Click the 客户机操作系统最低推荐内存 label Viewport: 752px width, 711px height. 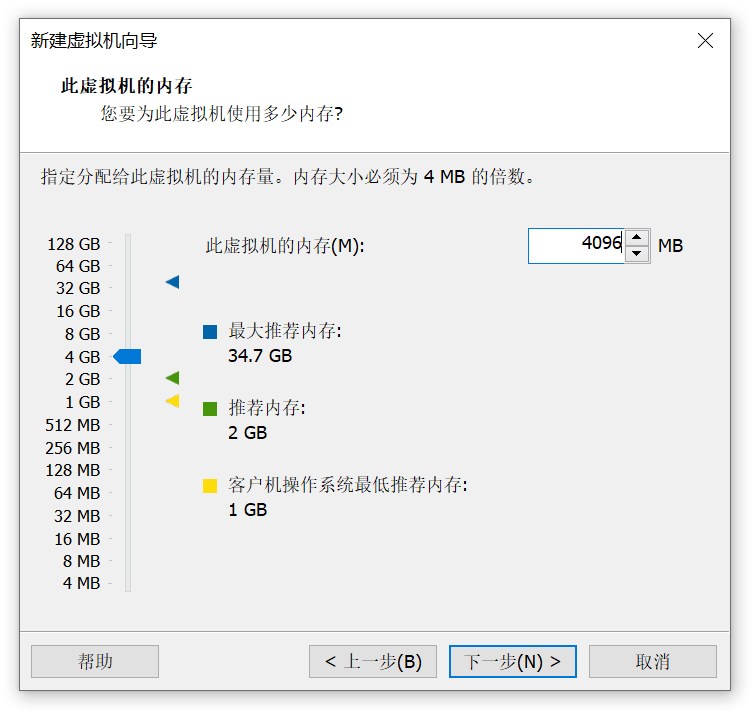(x=348, y=485)
